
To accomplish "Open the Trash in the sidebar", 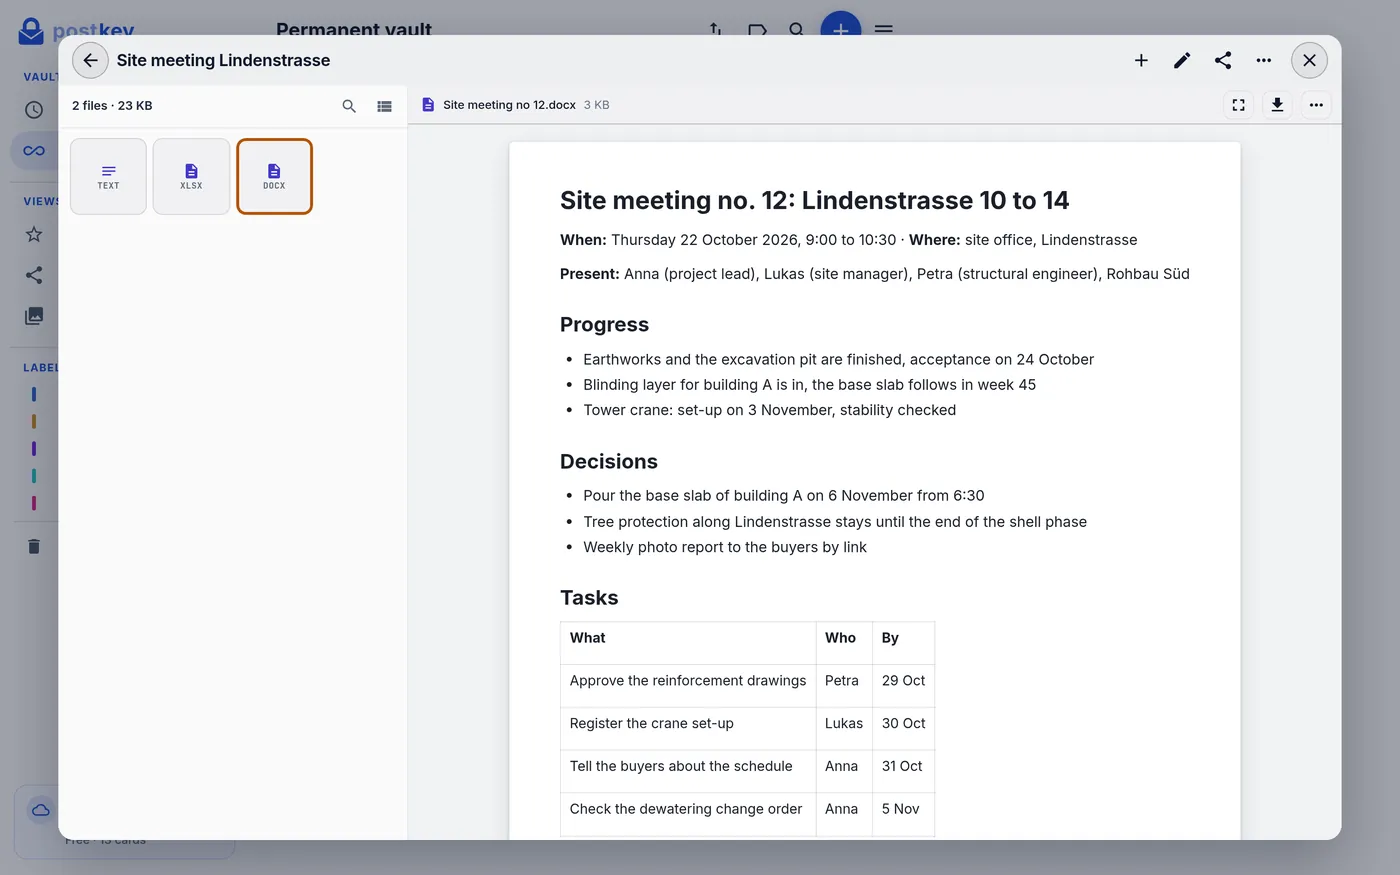I will click(34, 546).
